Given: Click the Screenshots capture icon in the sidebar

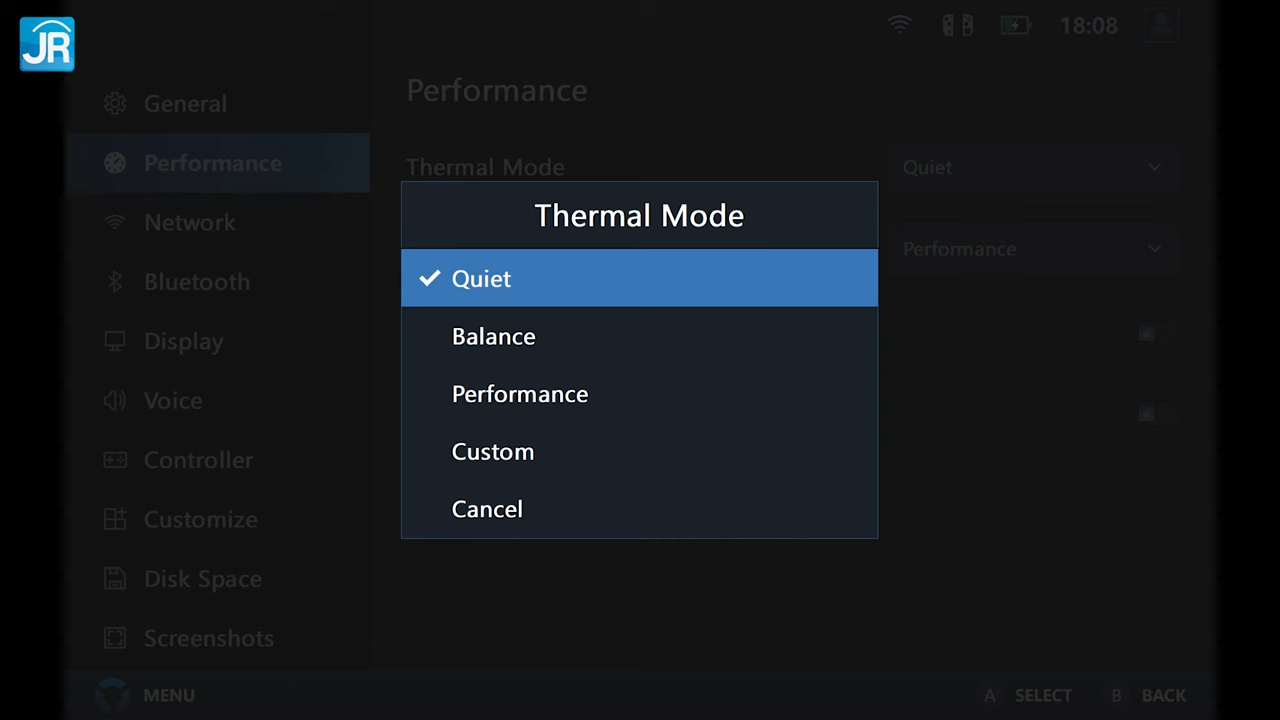Looking at the screenshot, I should (x=115, y=638).
